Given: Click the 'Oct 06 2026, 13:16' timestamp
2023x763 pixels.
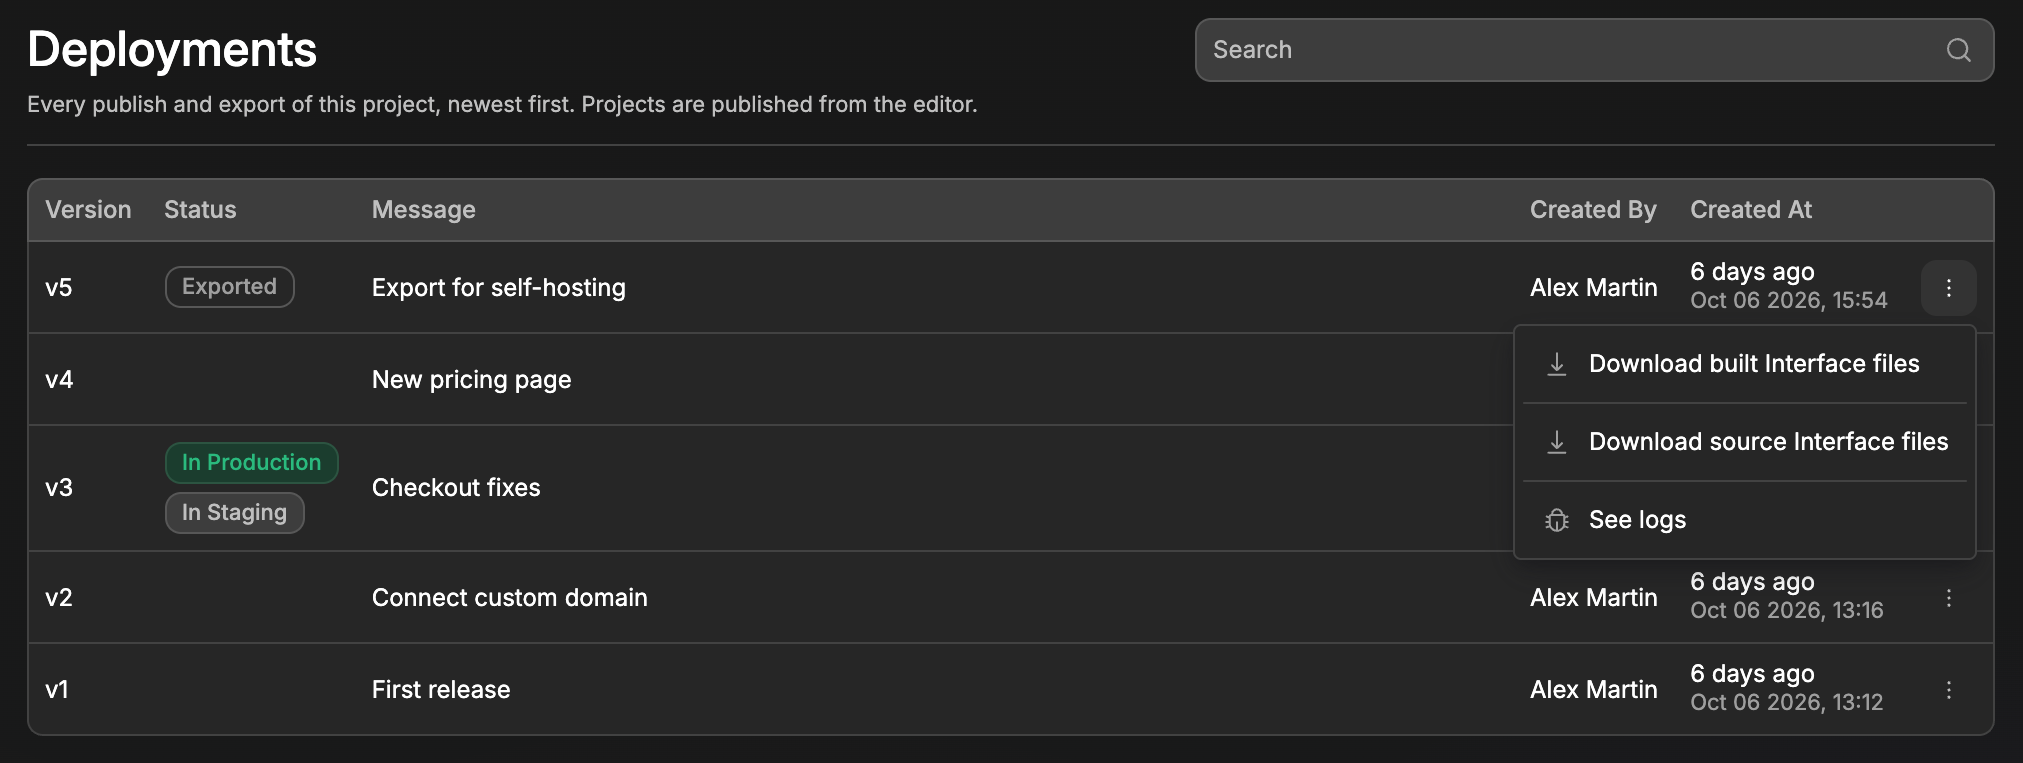Looking at the screenshot, I should [x=1787, y=611].
